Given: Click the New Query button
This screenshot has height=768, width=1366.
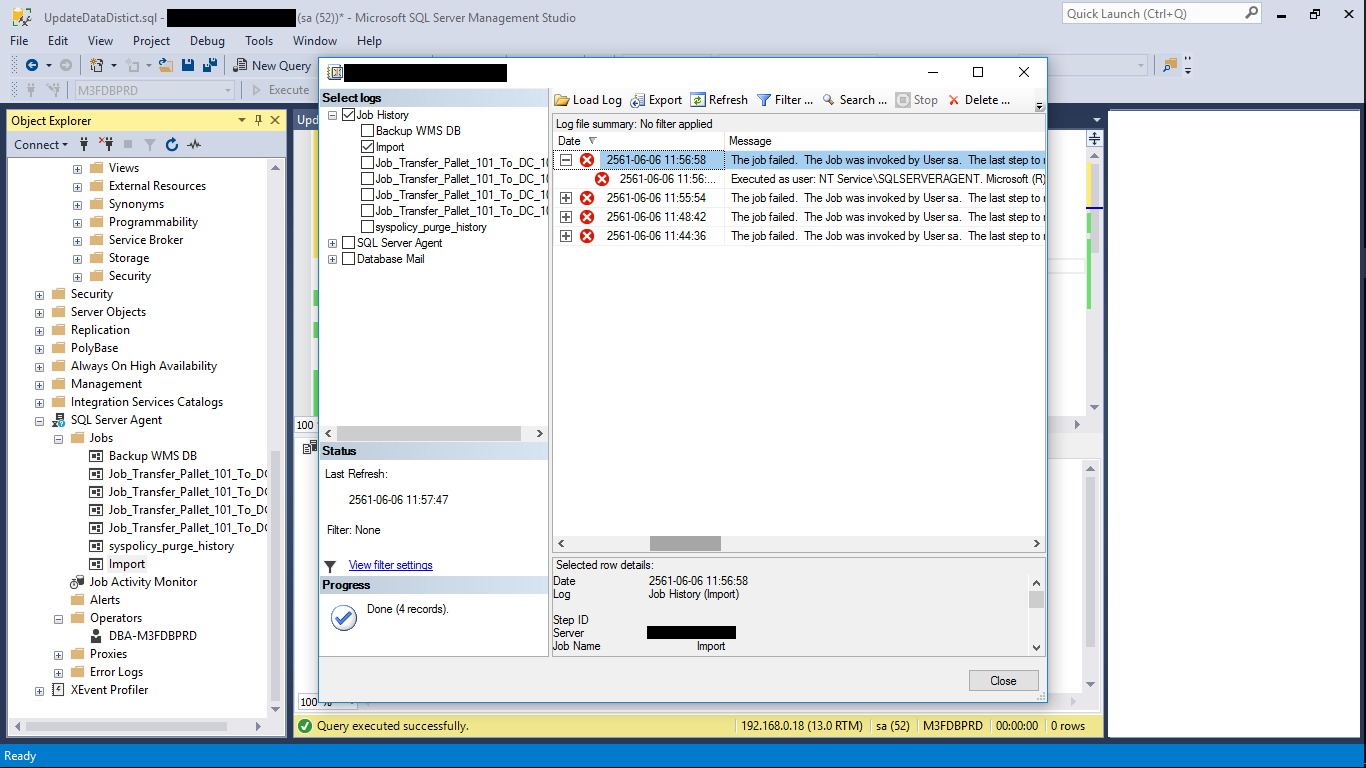Looking at the screenshot, I should (273, 65).
